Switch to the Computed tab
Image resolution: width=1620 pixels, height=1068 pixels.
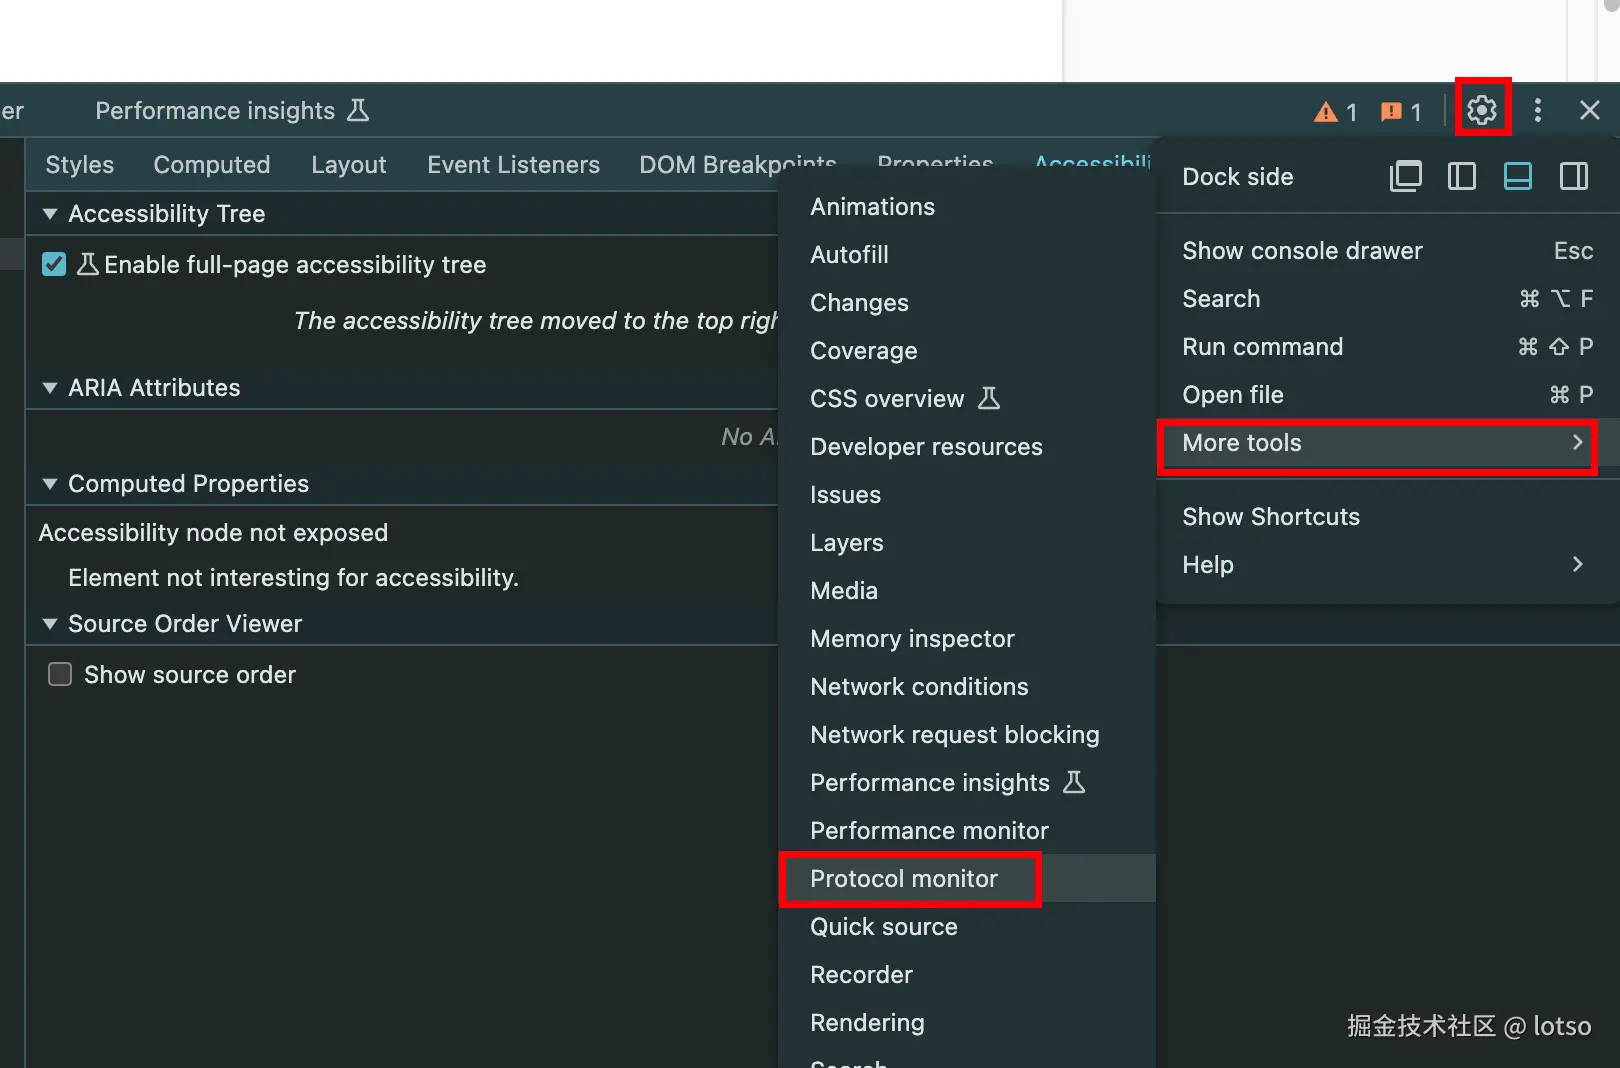(x=212, y=165)
